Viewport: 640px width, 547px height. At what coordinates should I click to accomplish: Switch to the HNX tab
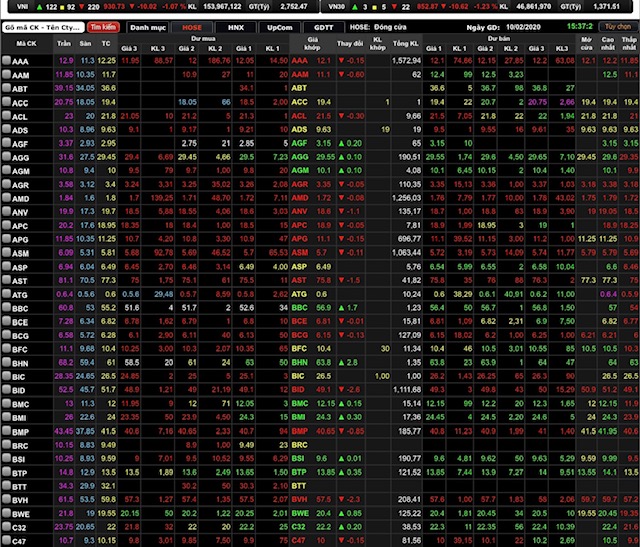[x=235, y=27]
